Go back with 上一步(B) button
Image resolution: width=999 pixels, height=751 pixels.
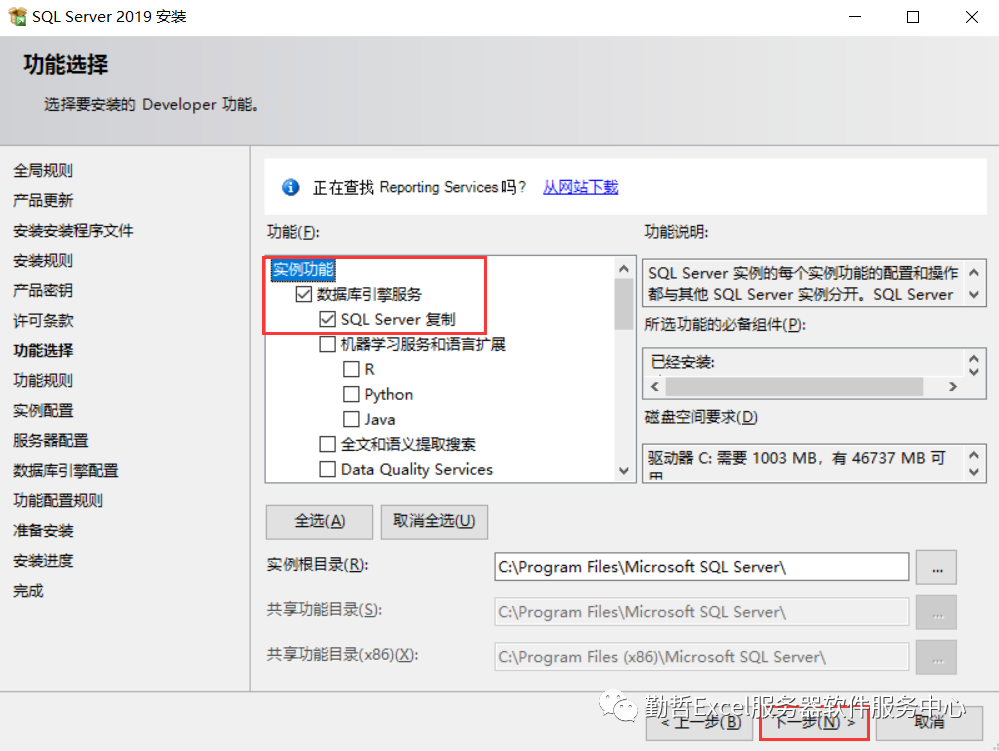(x=701, y=722)
